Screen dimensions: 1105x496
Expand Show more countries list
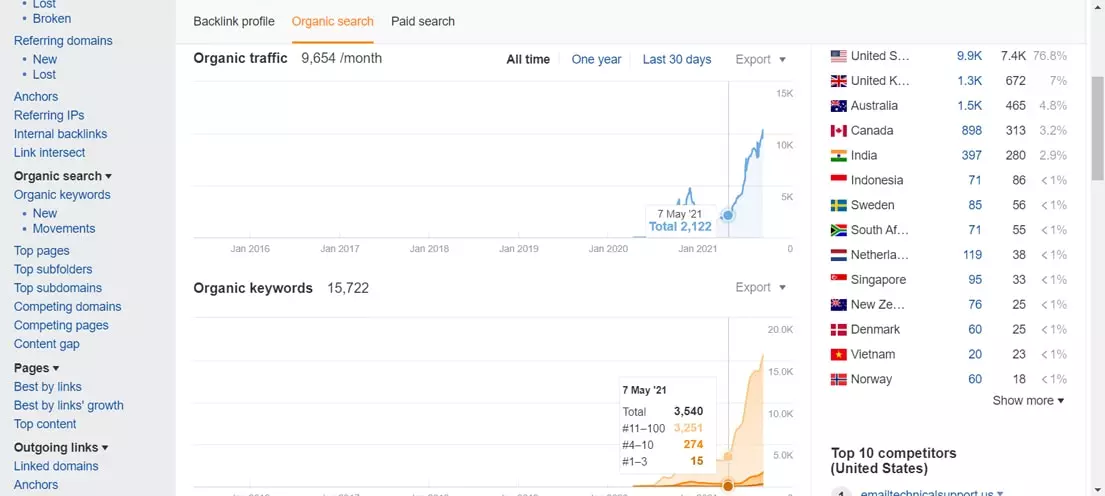click(x=1028, y=401)
